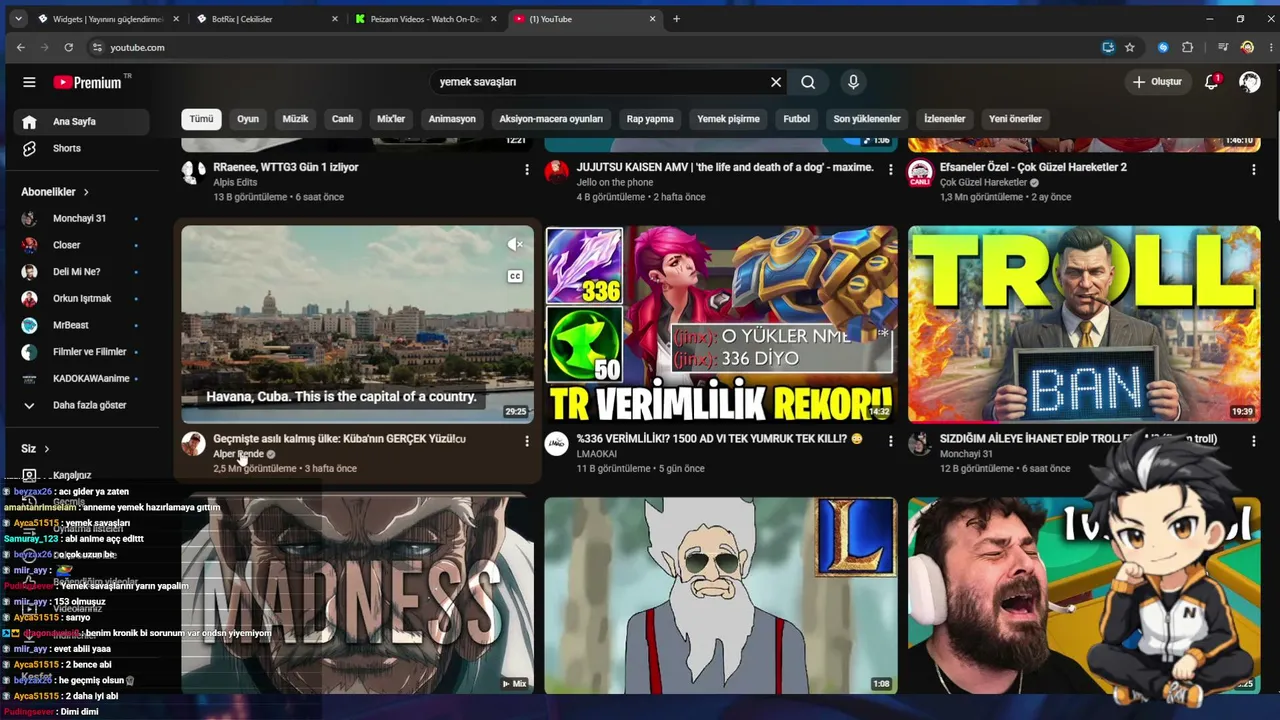This screenshot has height=720, width=1280.
Task: Open the YouTube guide hamburger menu
Action: click(x=29, y=82)
